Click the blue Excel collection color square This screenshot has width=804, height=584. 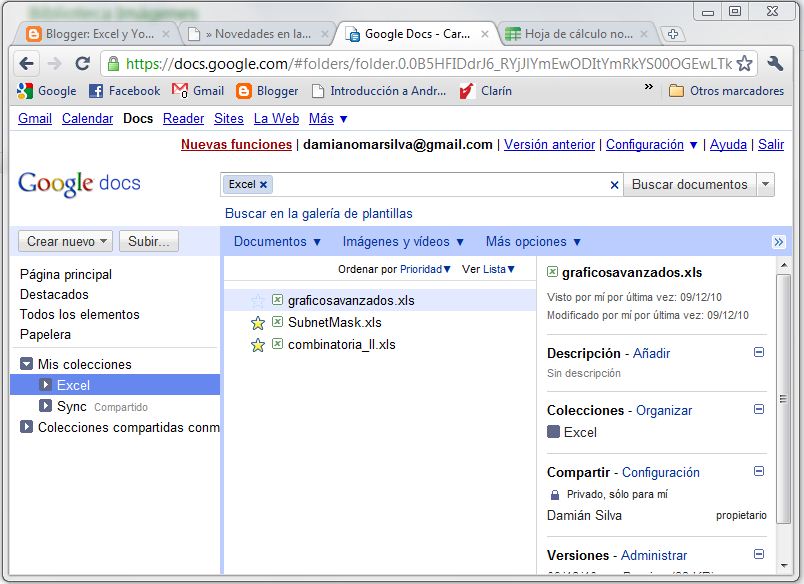(x=553, y=432)
